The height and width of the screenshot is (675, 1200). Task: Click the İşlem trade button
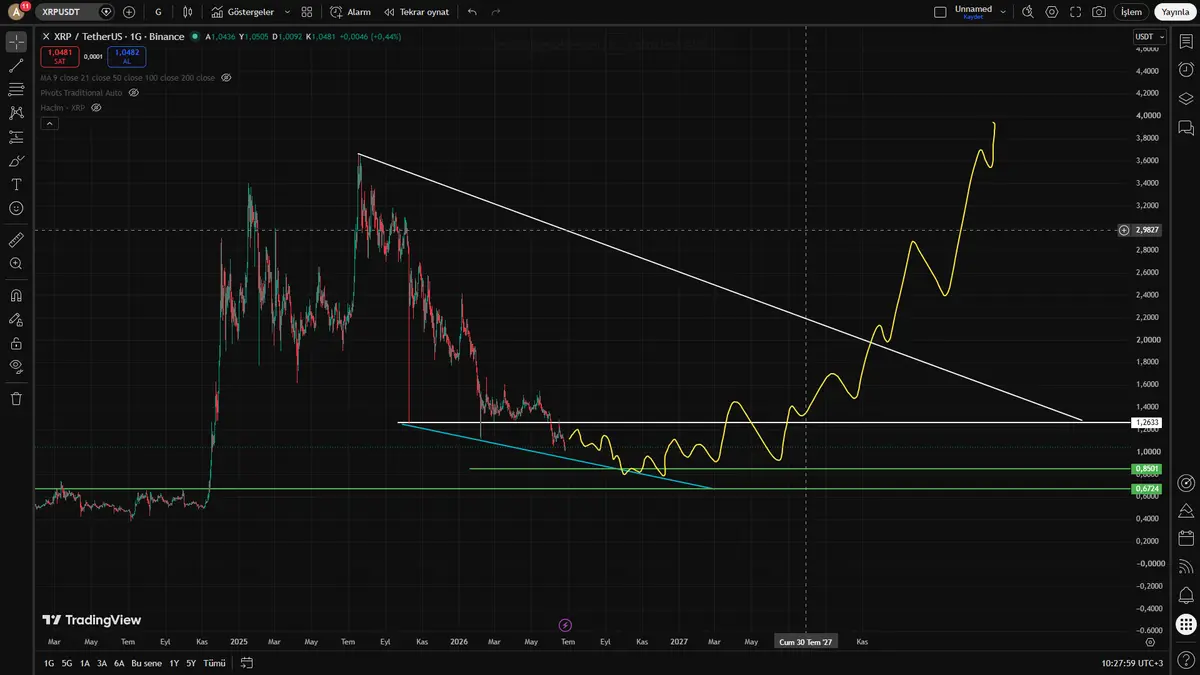point(1131,12)
